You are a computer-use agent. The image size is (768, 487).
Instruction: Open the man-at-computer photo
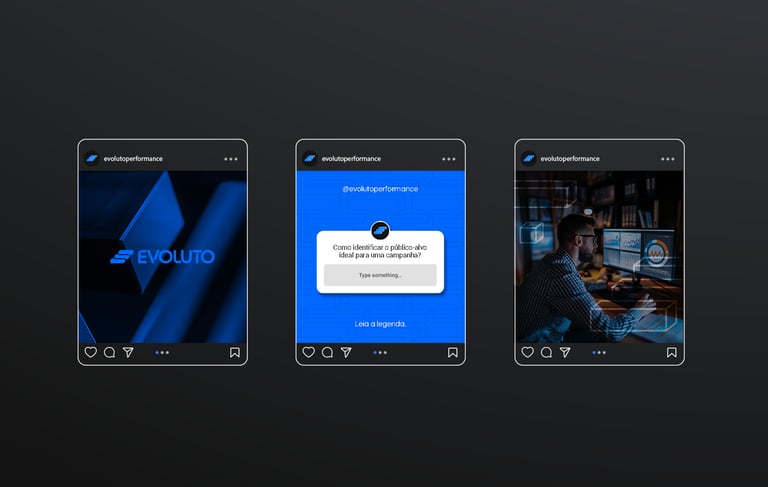[x=600, y=257]
